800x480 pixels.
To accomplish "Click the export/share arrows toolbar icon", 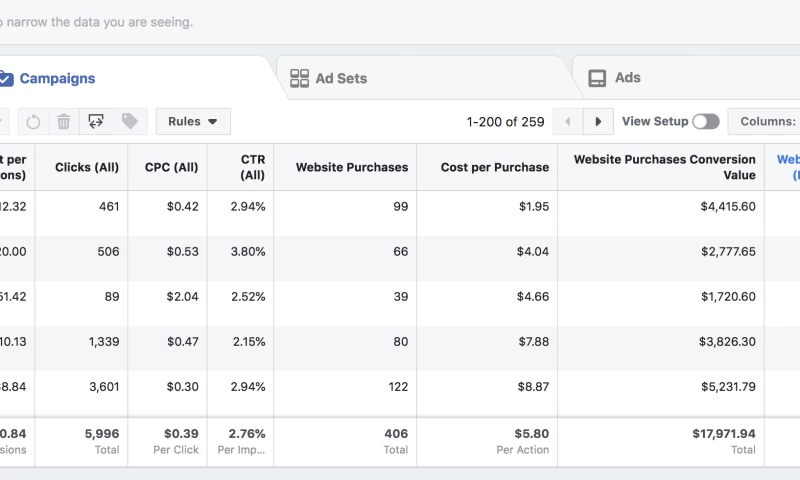I will click(x=96, y=122).
